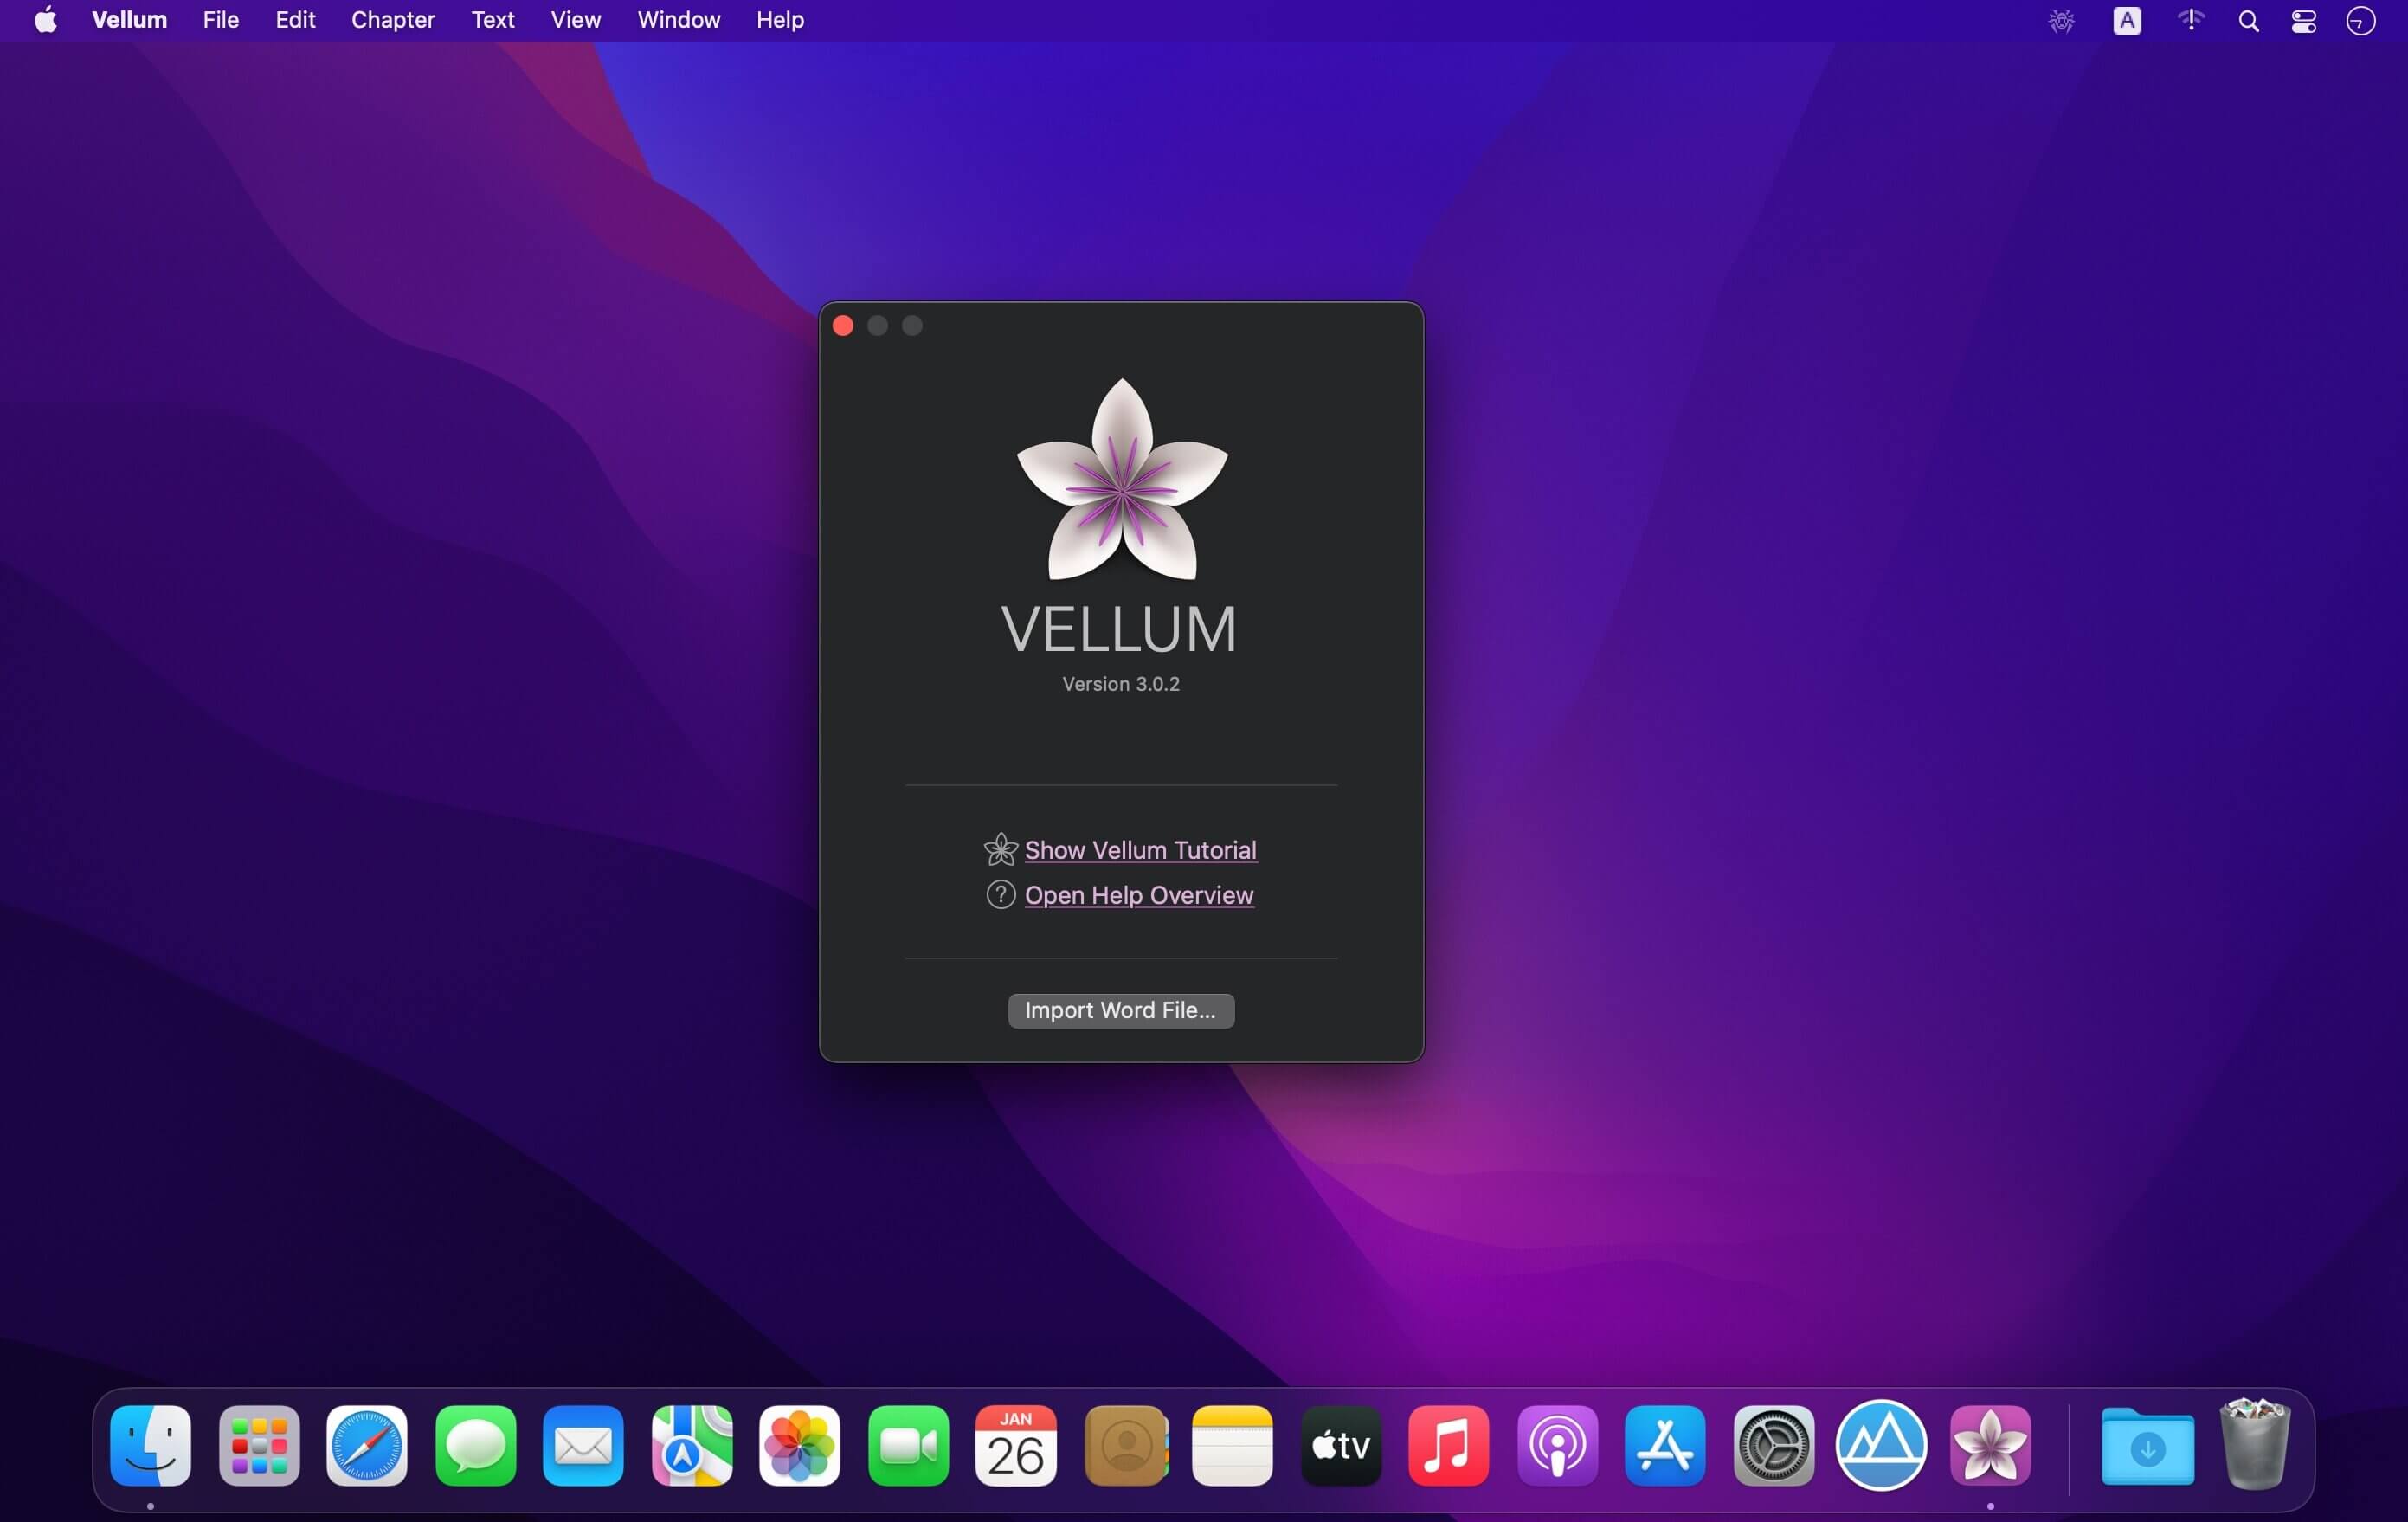2408x1522 pixels.
Task: Open Podcasts from the Dock
Action: (1557, 1445)
